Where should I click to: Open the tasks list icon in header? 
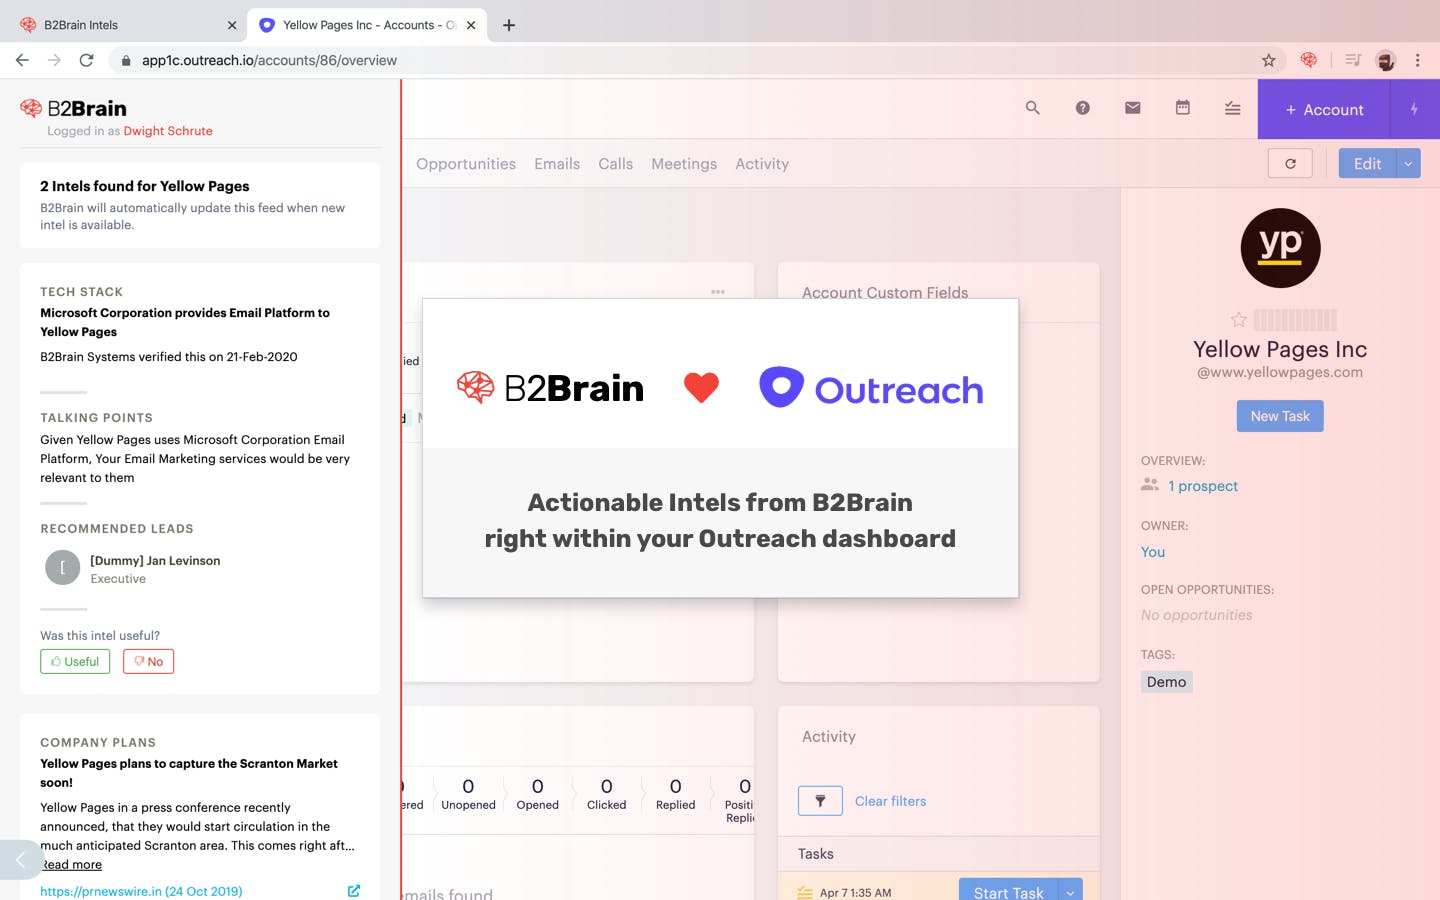click(1233, 108)
